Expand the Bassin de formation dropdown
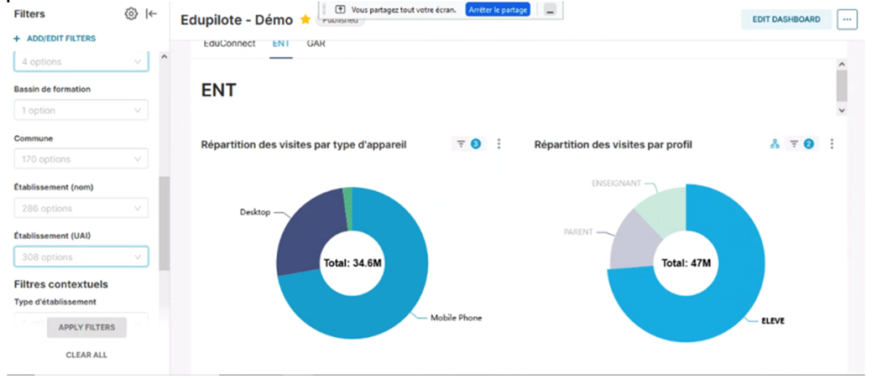Screen dimensions: 872x379 (81, 110)
